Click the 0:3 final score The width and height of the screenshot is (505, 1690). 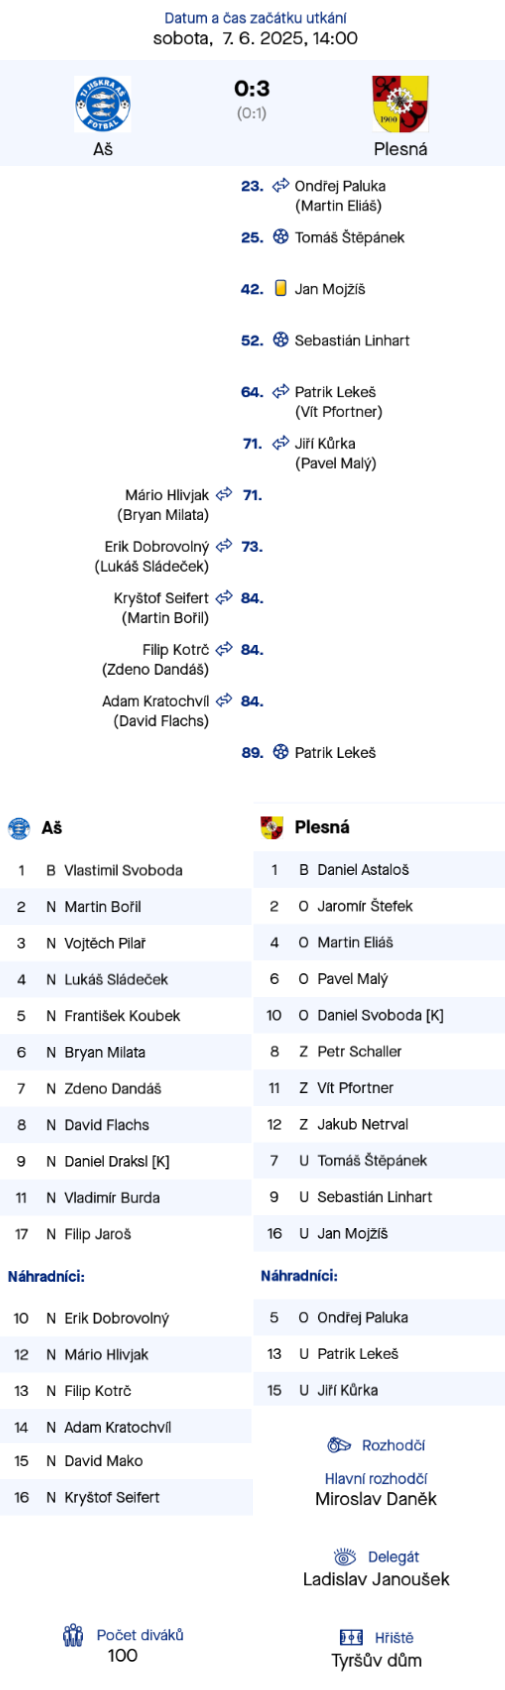(252, 89)
